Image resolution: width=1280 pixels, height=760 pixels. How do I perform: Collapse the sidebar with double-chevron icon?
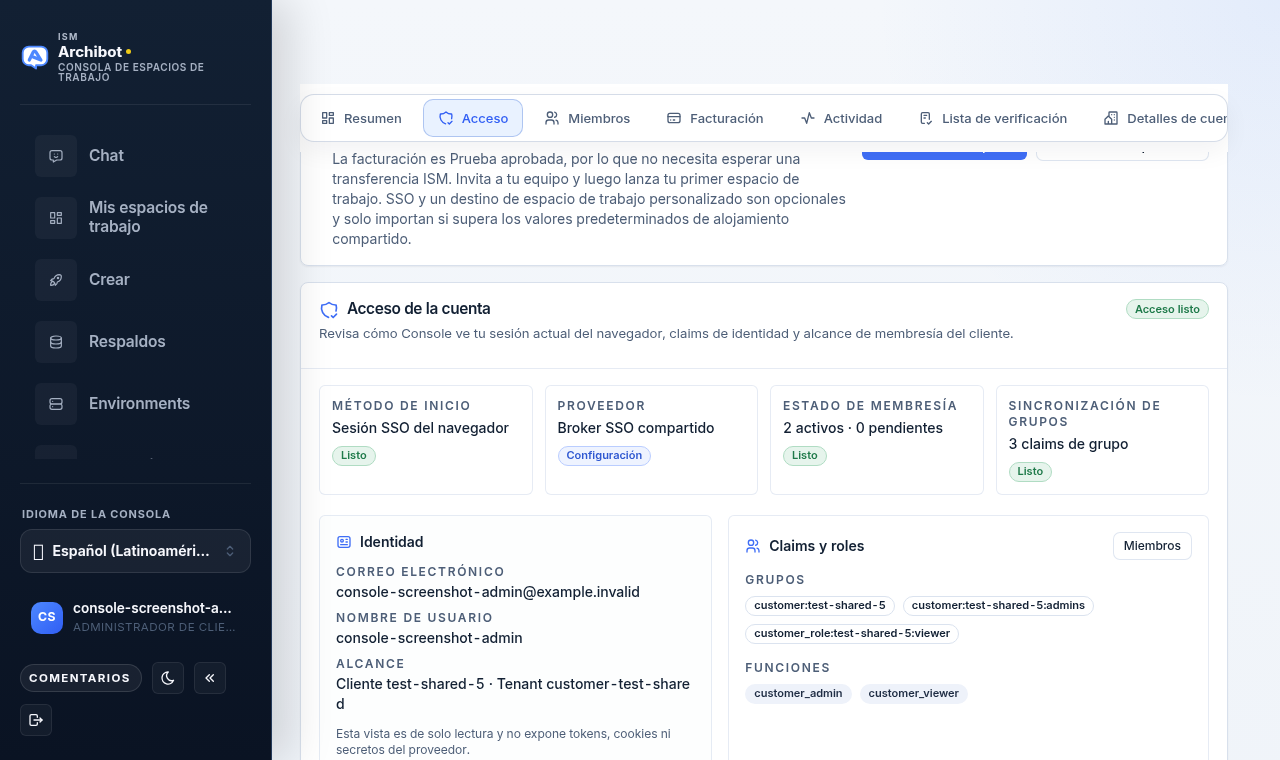210,678
